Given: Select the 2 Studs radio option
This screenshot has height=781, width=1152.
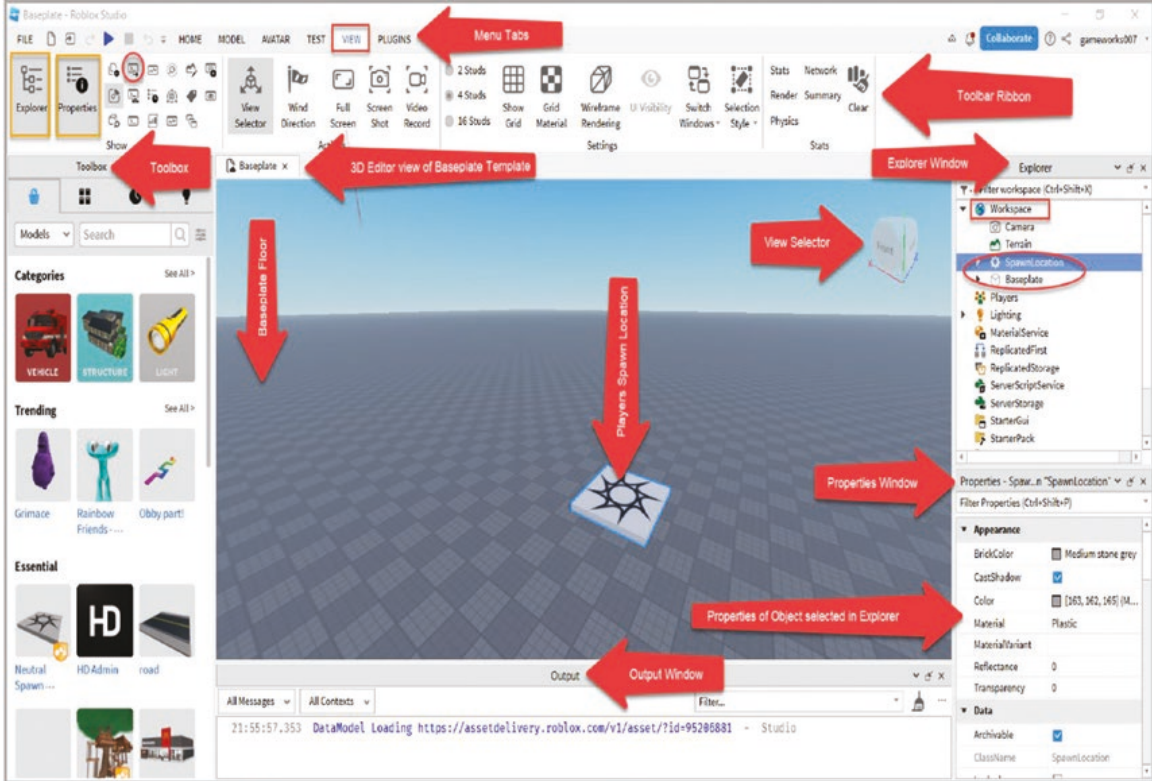Looking at the screenshot, I should (450, 71).
